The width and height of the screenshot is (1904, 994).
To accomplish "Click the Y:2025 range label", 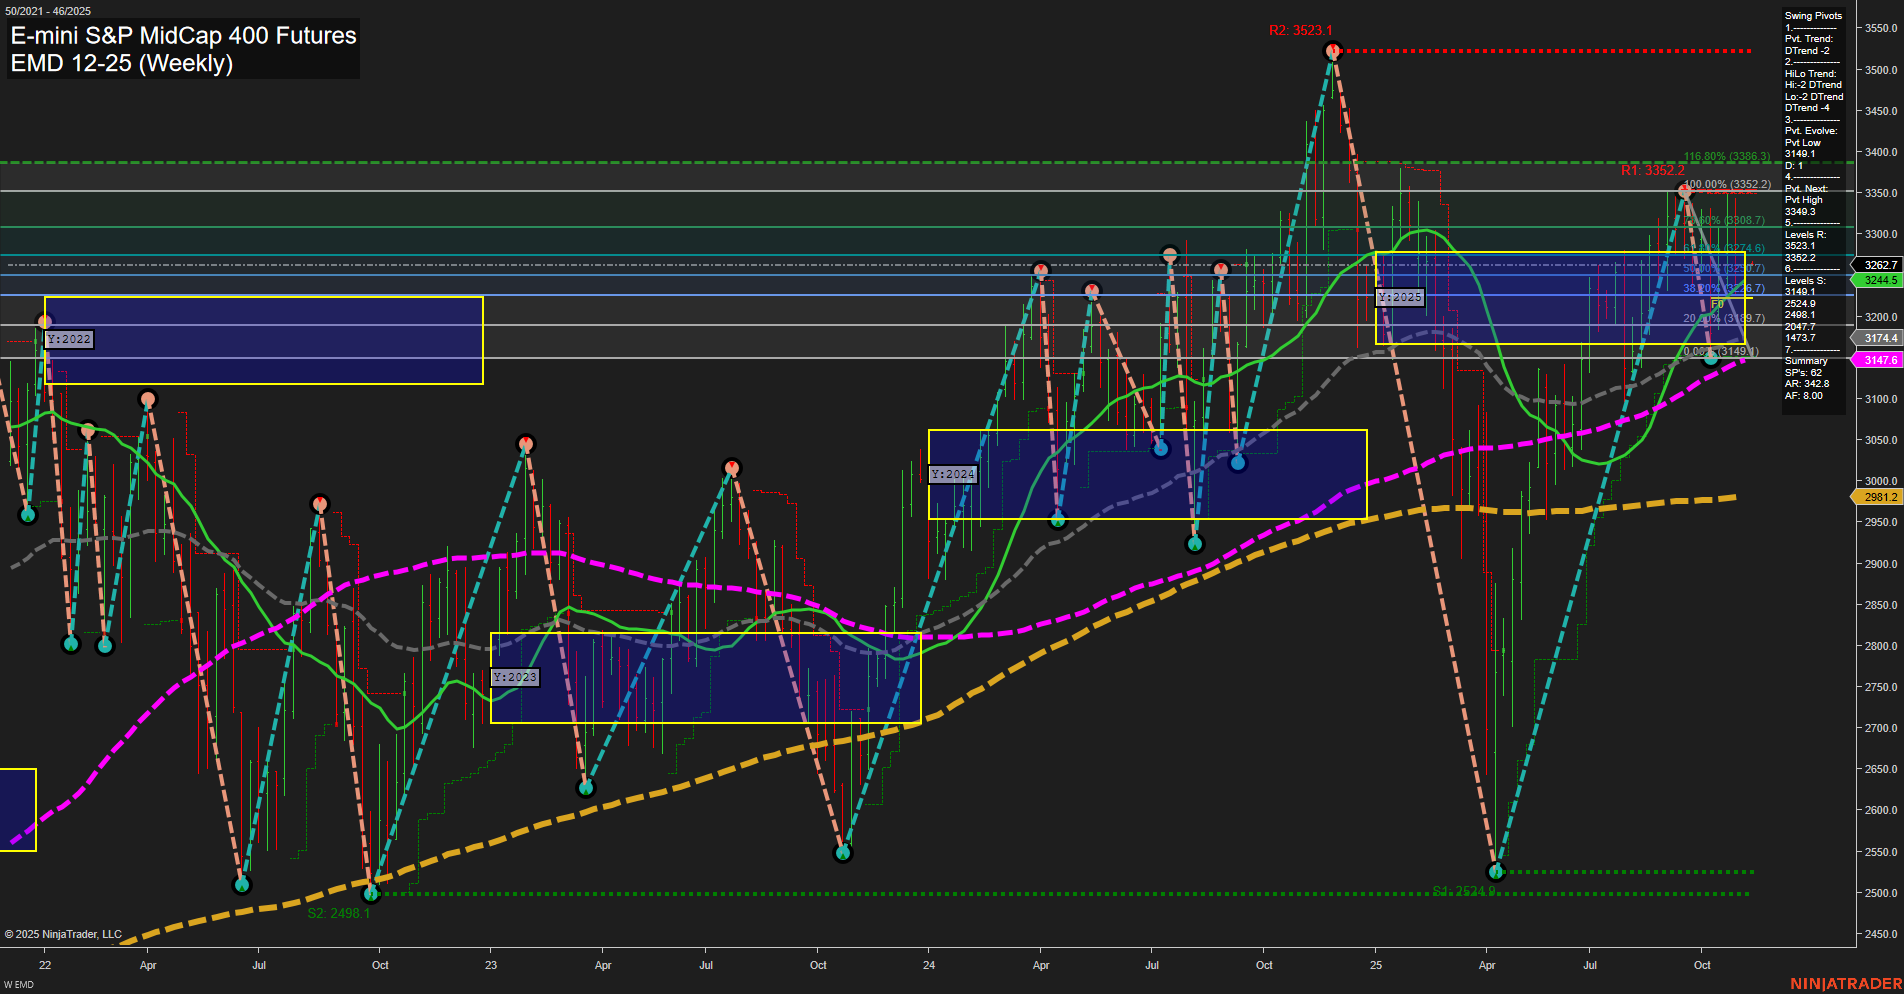I will point(1398,297).
